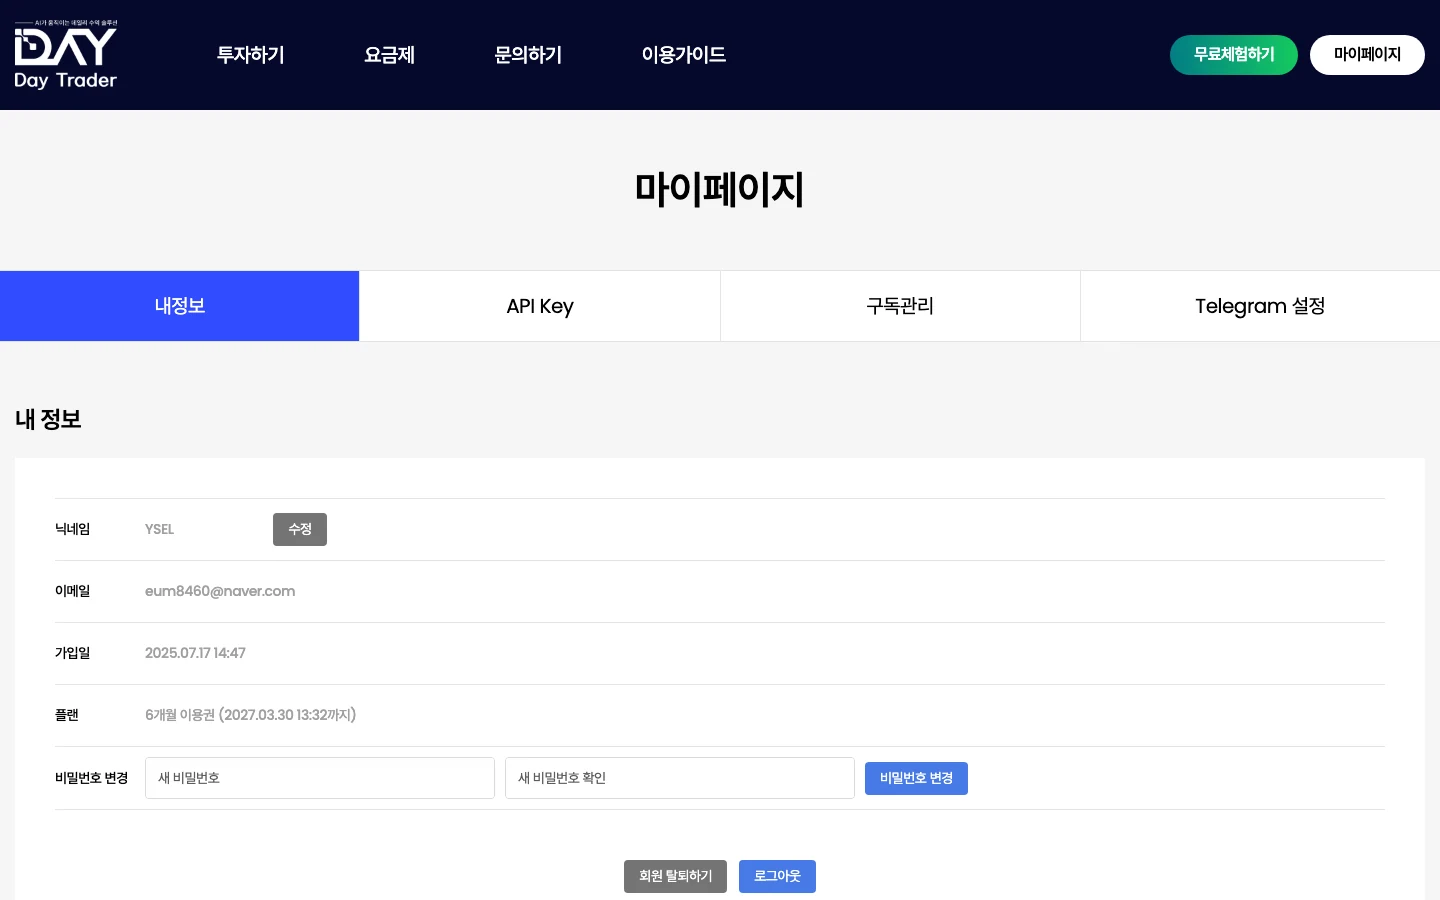Focus the 새 비밀번호 input field
Image resolution: width=1440 pixels, height=900 pixels.
320,778
